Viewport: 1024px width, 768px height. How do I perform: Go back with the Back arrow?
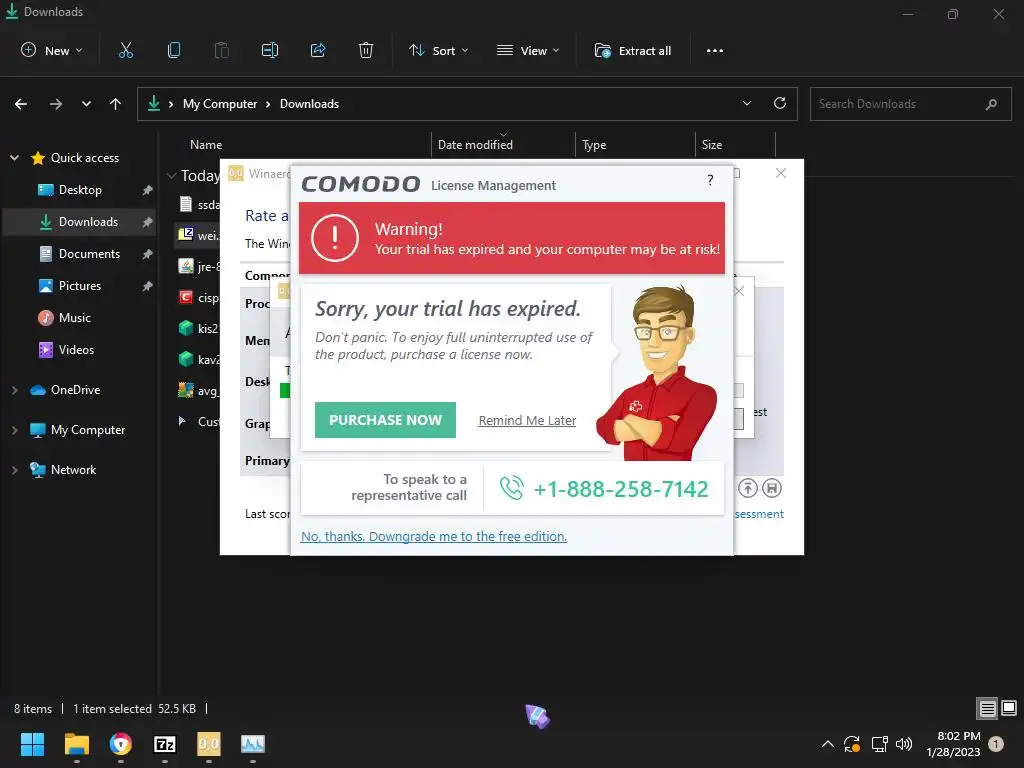tap(21, 104)
